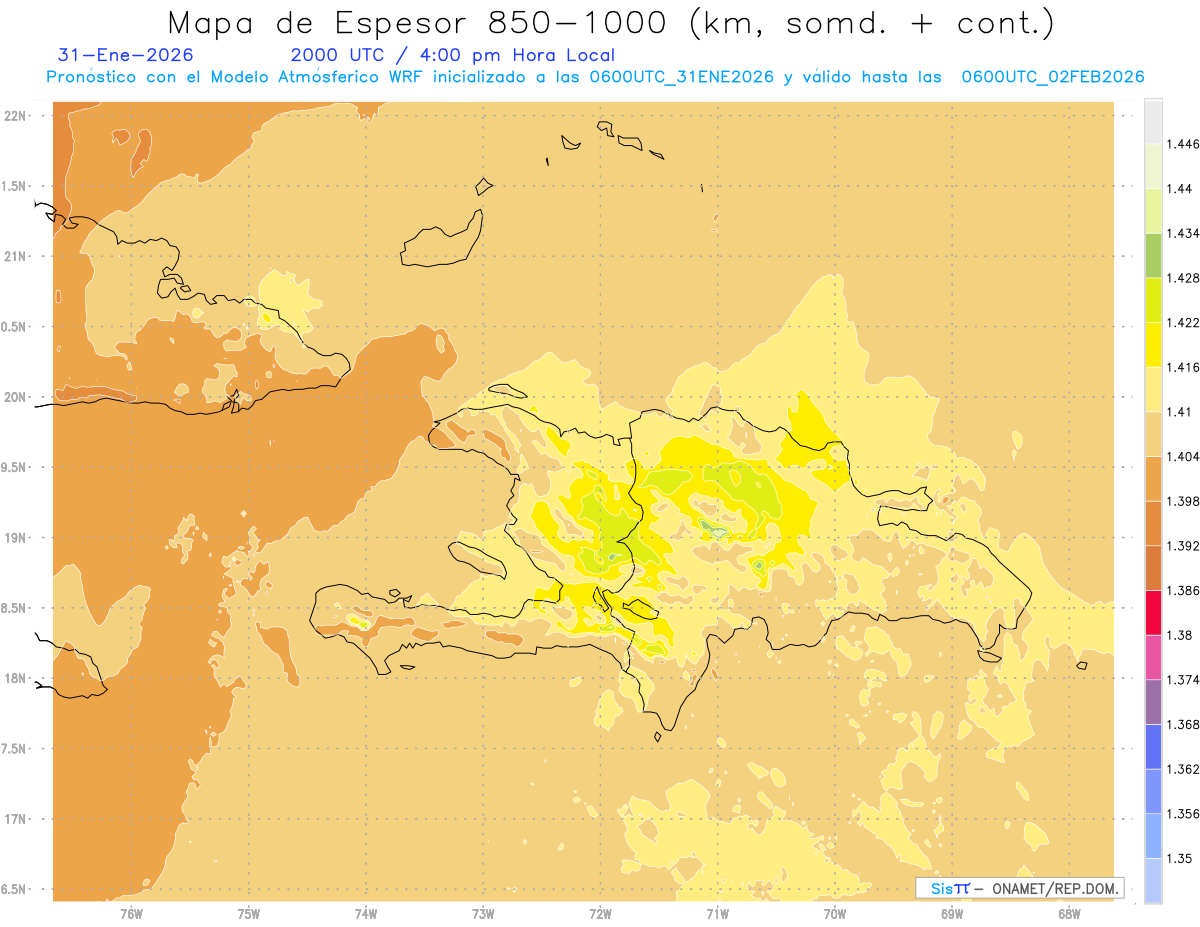Click the 74W longitude label

366,914
